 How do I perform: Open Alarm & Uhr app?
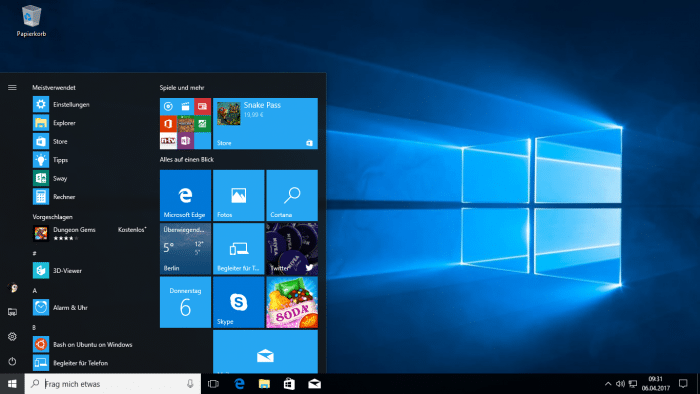click(x=89, y=307)
